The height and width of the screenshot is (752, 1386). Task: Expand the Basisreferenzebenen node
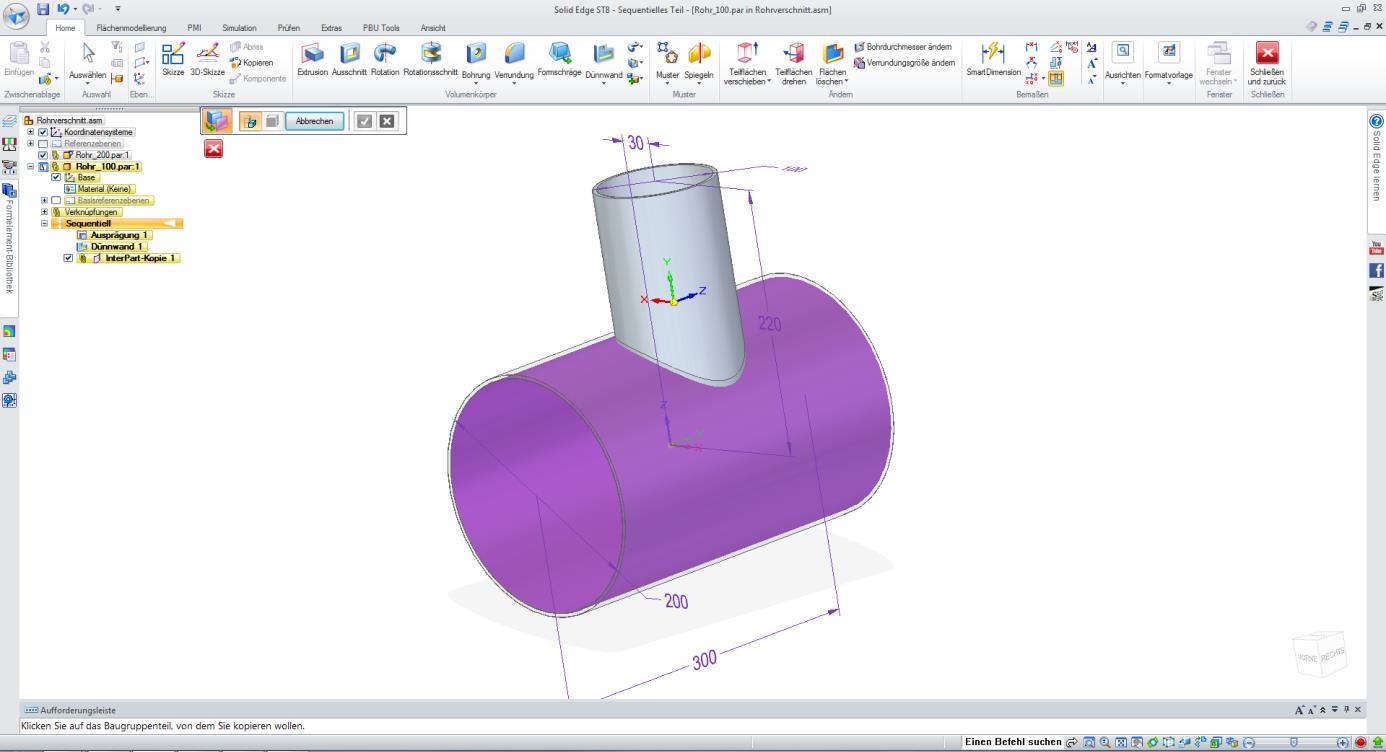pos(44,200)
